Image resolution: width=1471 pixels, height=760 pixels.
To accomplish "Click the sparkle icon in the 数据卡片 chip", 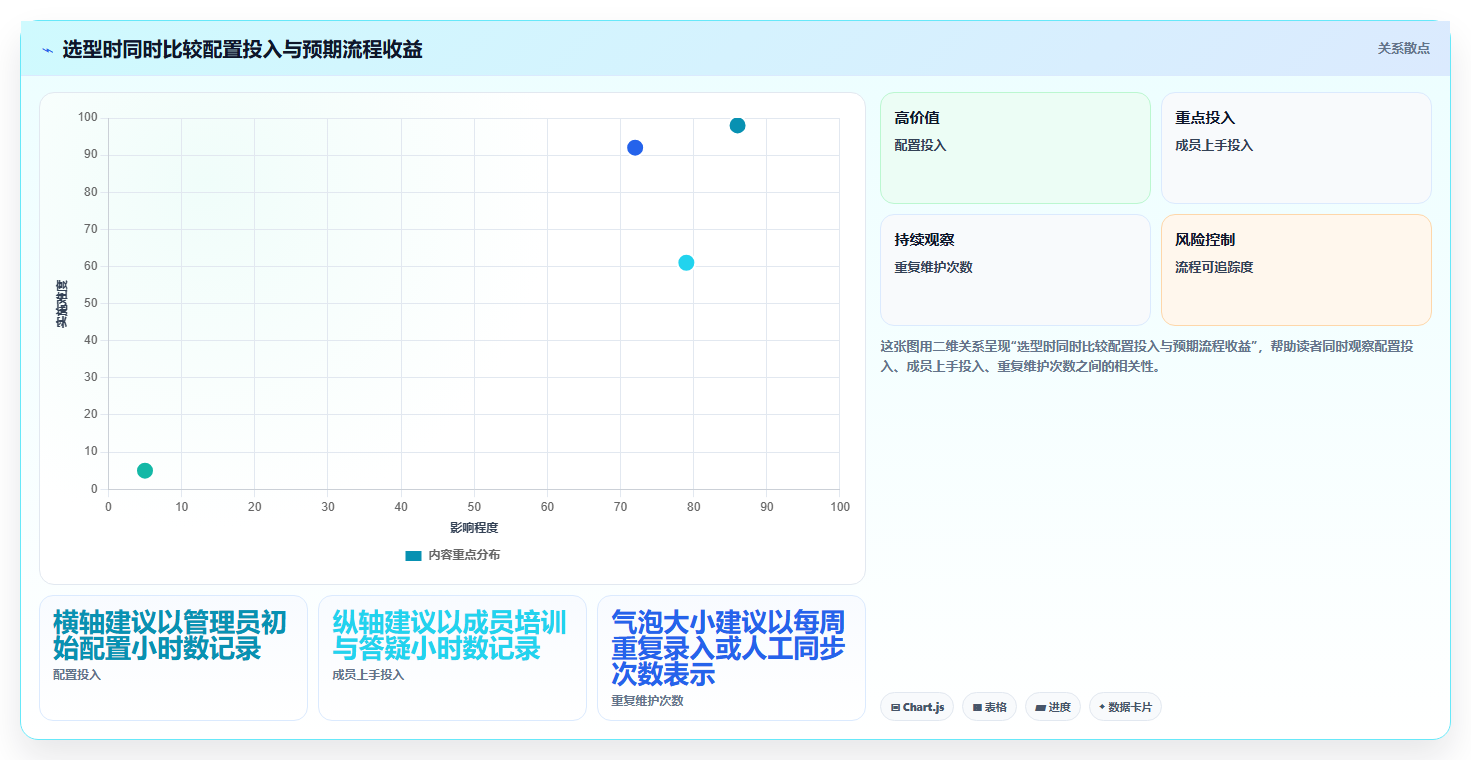I will (1102, 707).
